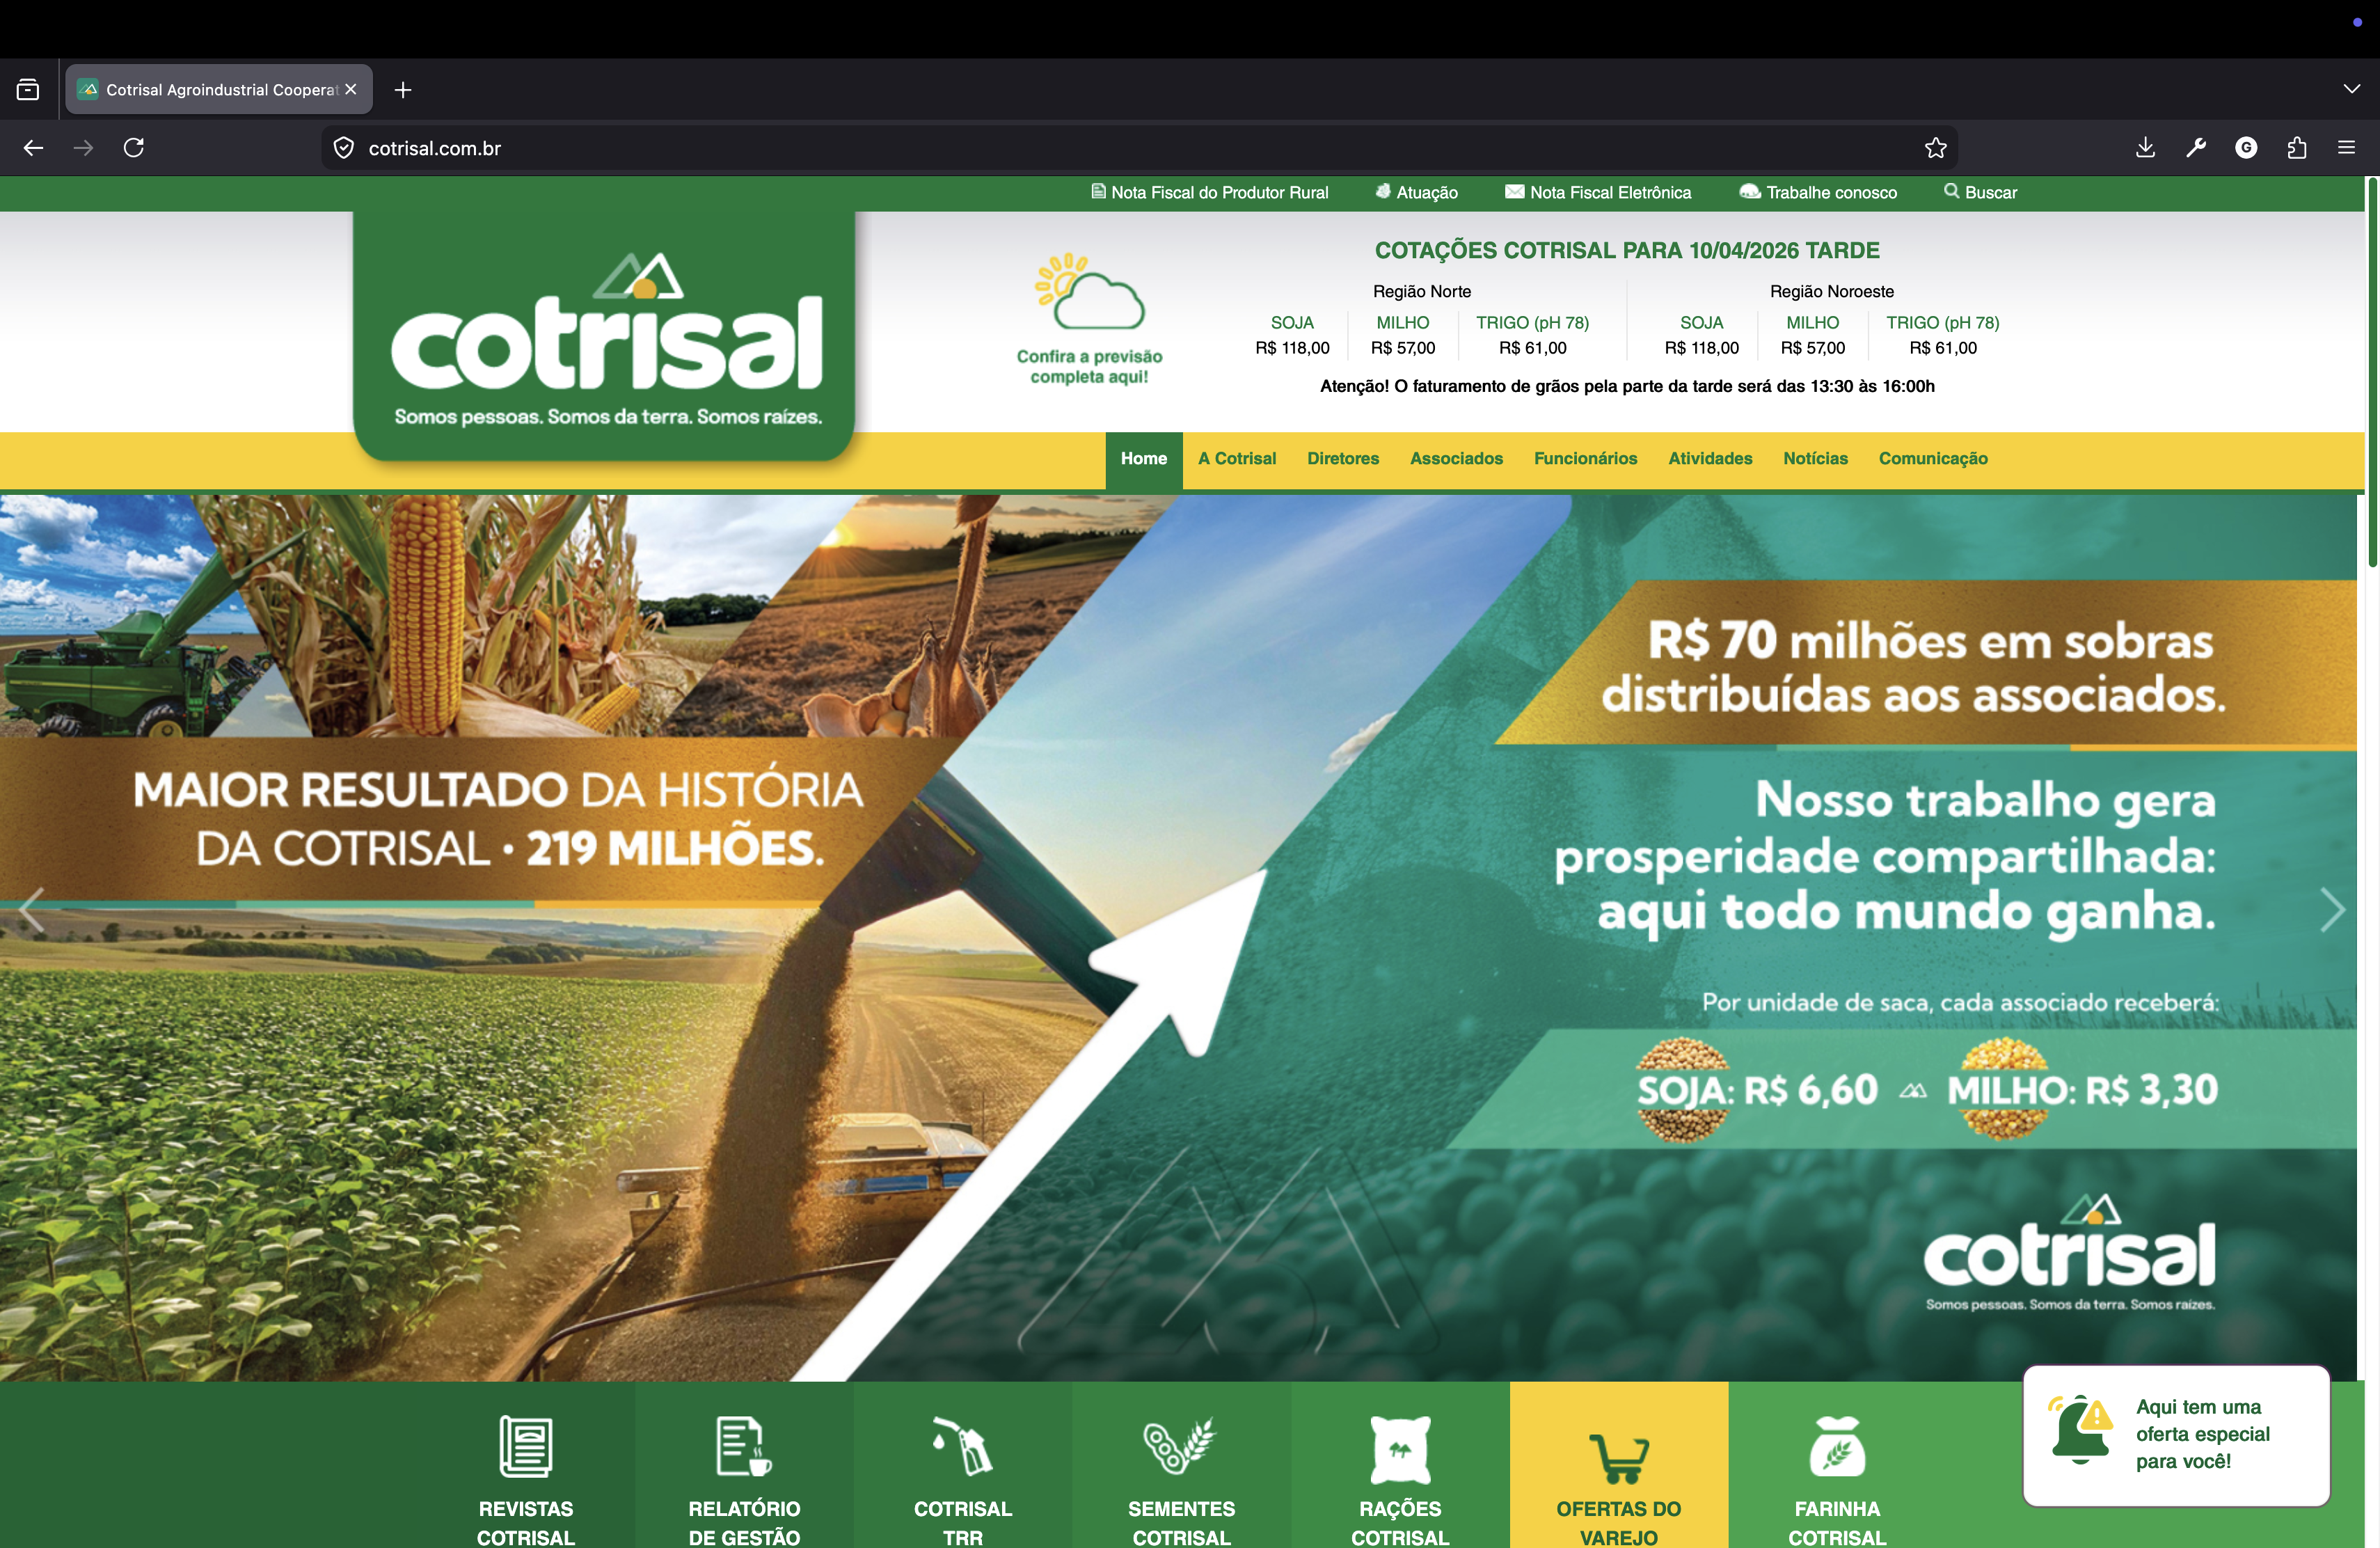Select the Cotrisal Agroindustrial browser tab
2380x1548 pixels.
point(219,90)
